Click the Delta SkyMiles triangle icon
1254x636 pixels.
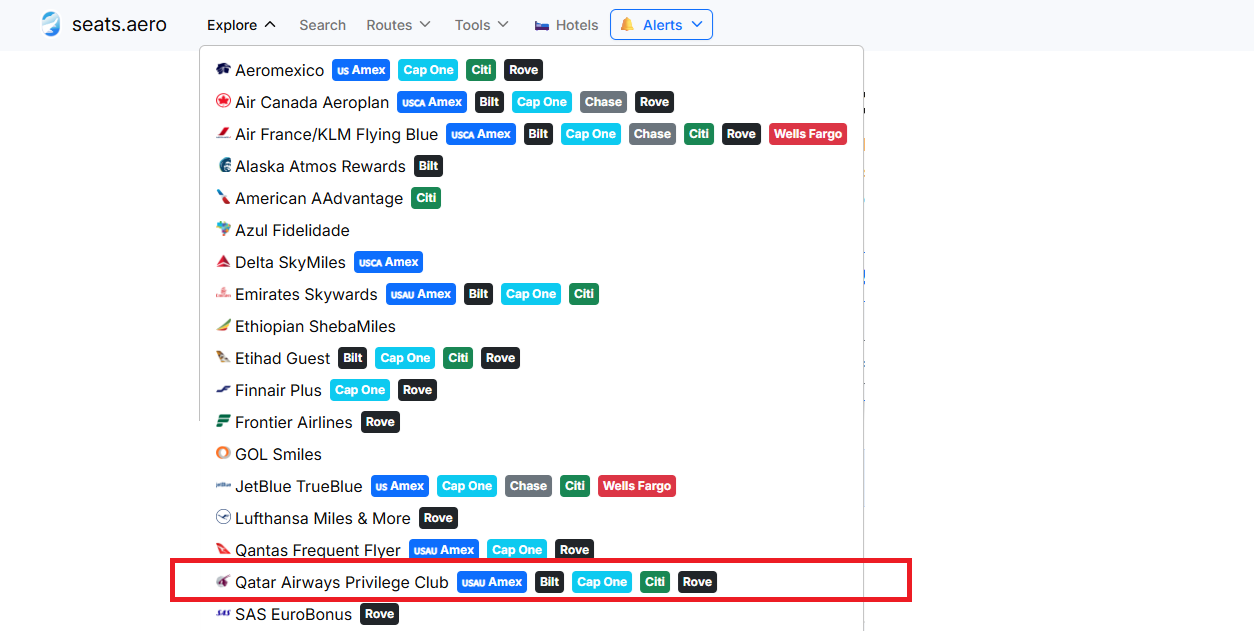(223, 261)
